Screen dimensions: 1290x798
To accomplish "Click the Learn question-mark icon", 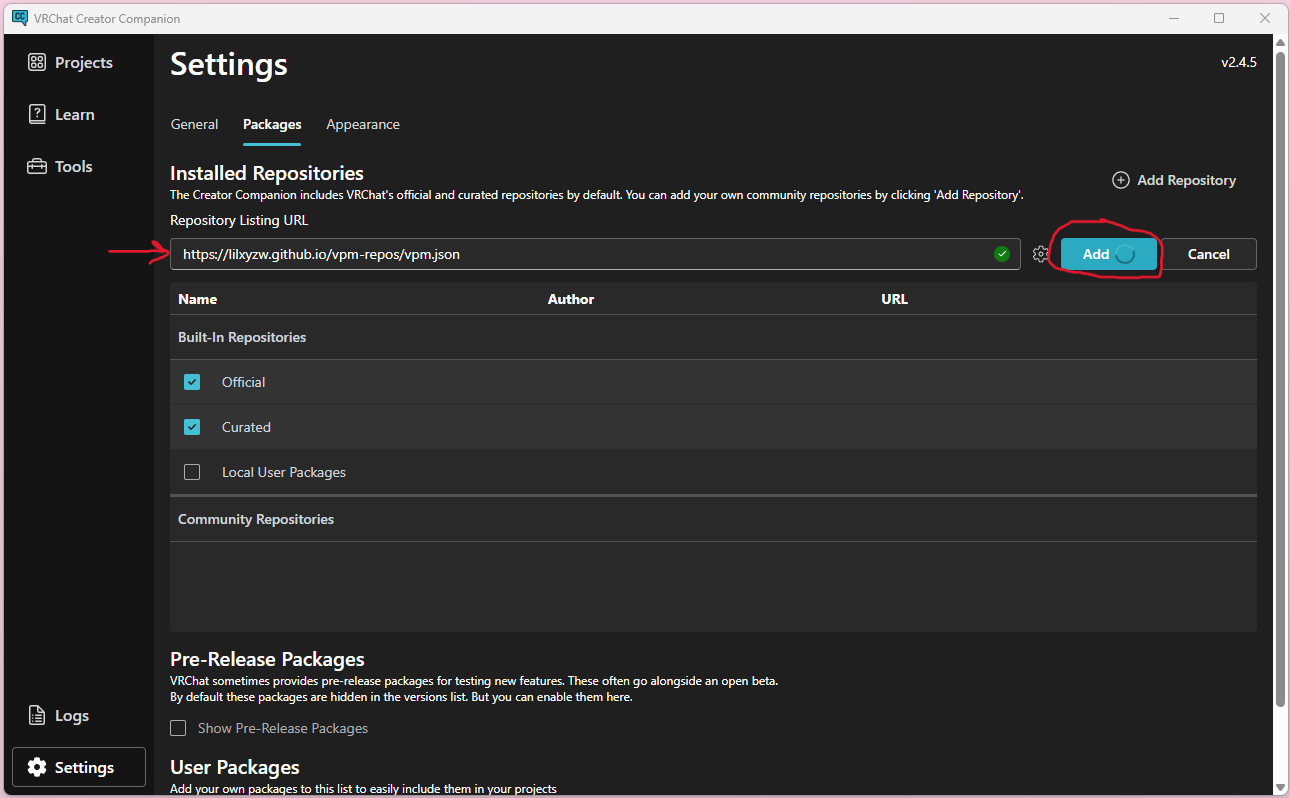I will pyautogui.click(x=37, y=114).
